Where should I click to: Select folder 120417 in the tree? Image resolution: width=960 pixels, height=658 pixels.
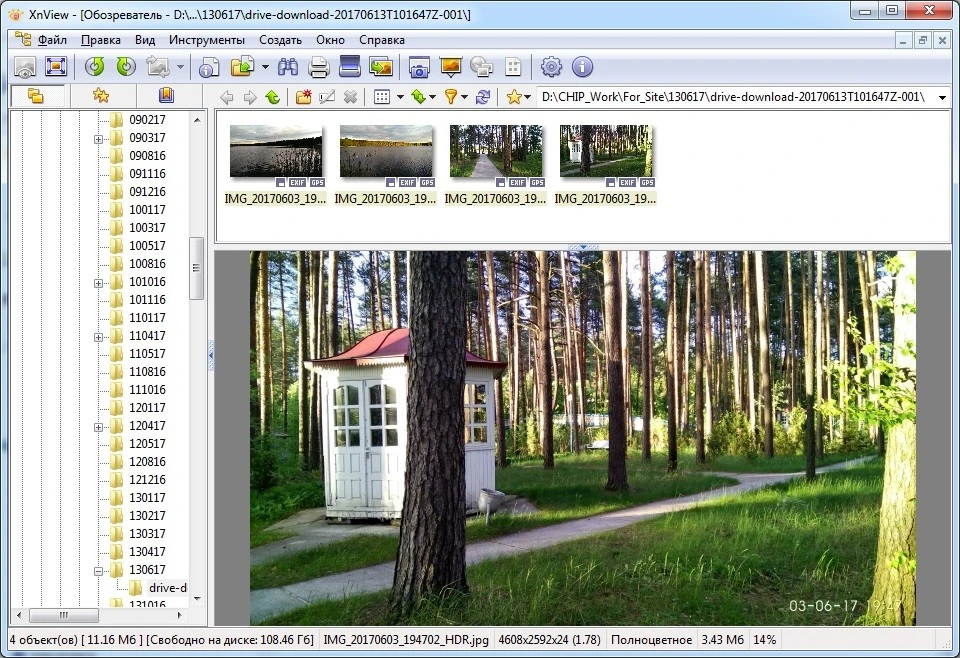click(147, 426)
